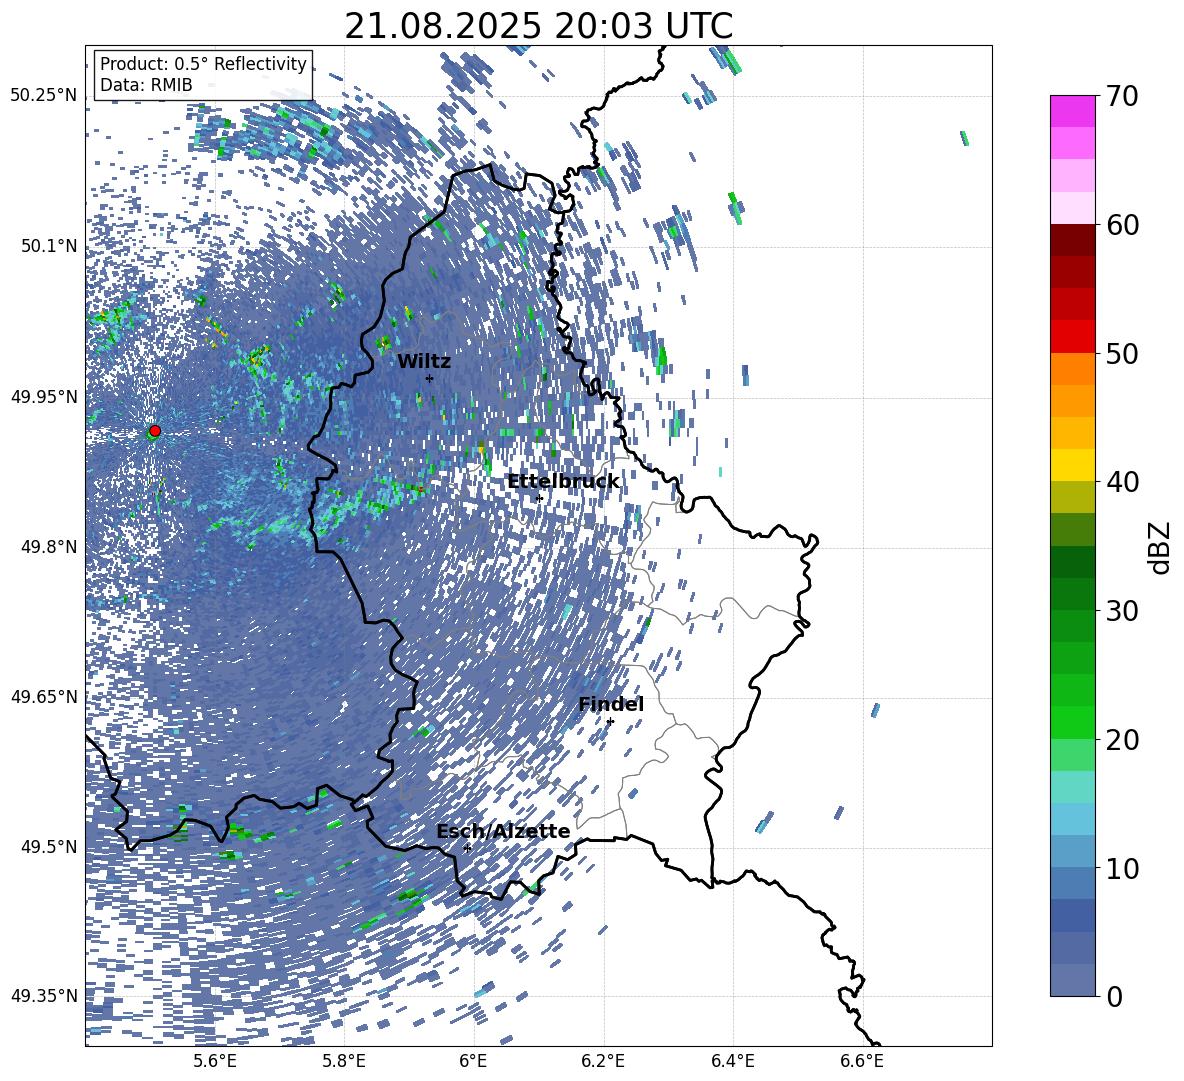
Task: Click the yellow colorbar segment
Action: 1072,465
